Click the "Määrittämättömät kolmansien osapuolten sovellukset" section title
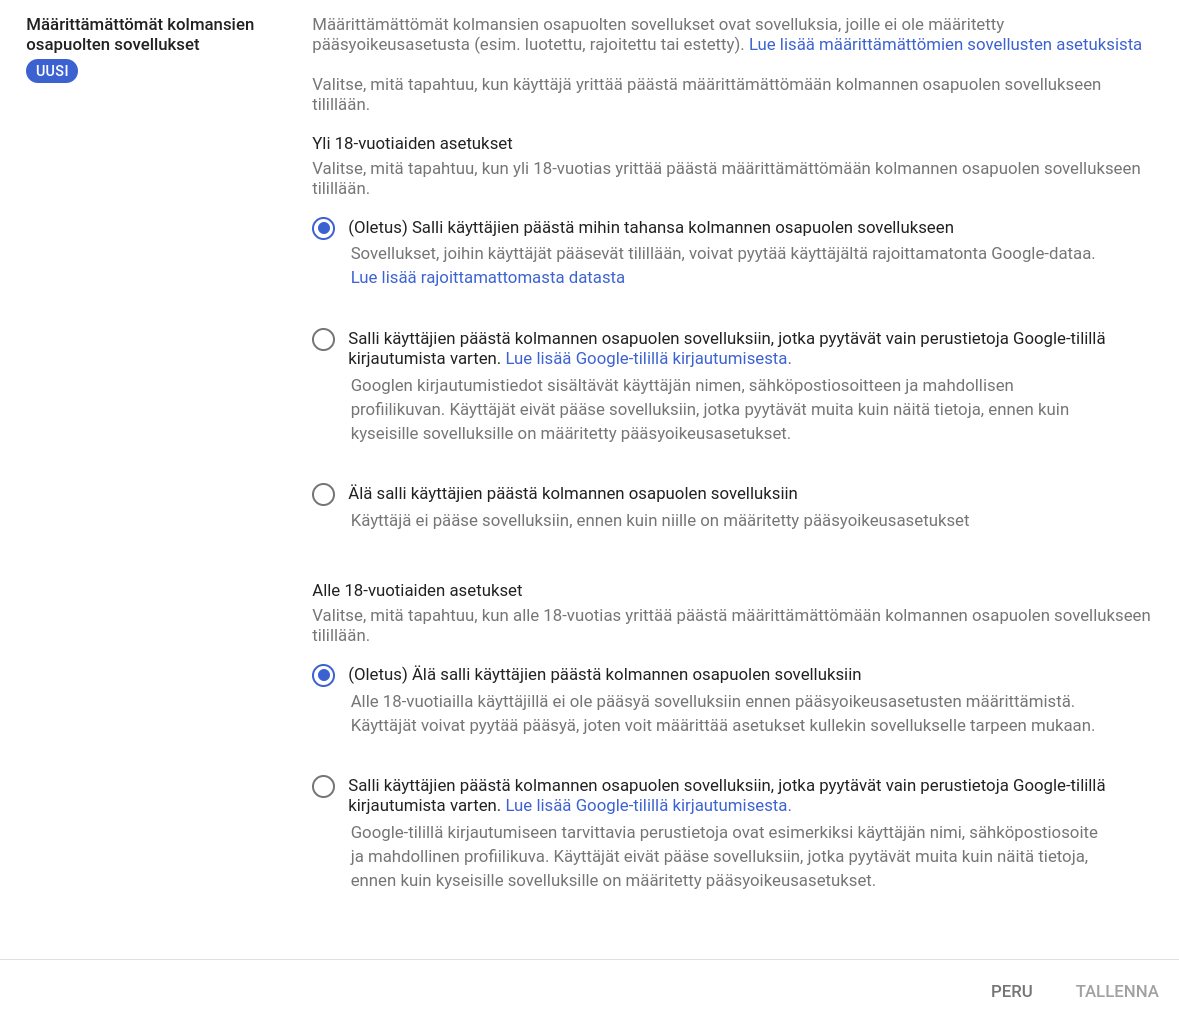The height and width of the screenshot is (1020, 1179). [x=140, y=34]
